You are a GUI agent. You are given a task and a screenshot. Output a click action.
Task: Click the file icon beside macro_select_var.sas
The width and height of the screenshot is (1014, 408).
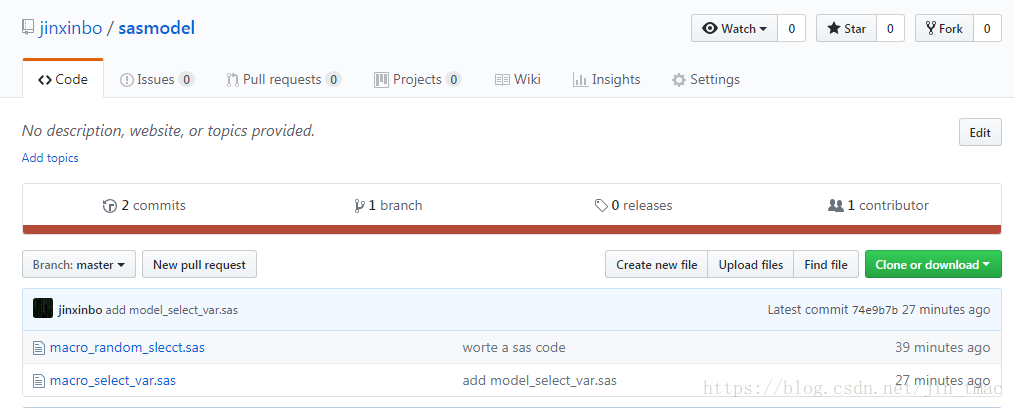coord(39,380)
